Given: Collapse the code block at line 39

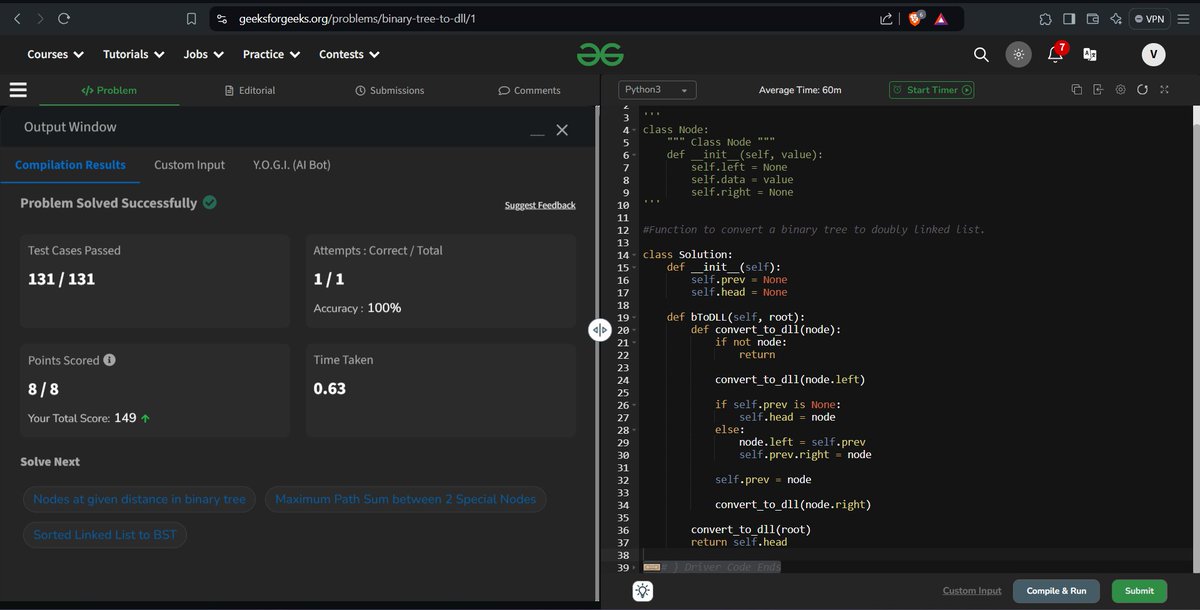Looking at the screenshot, I should click(x=636, y=567).
